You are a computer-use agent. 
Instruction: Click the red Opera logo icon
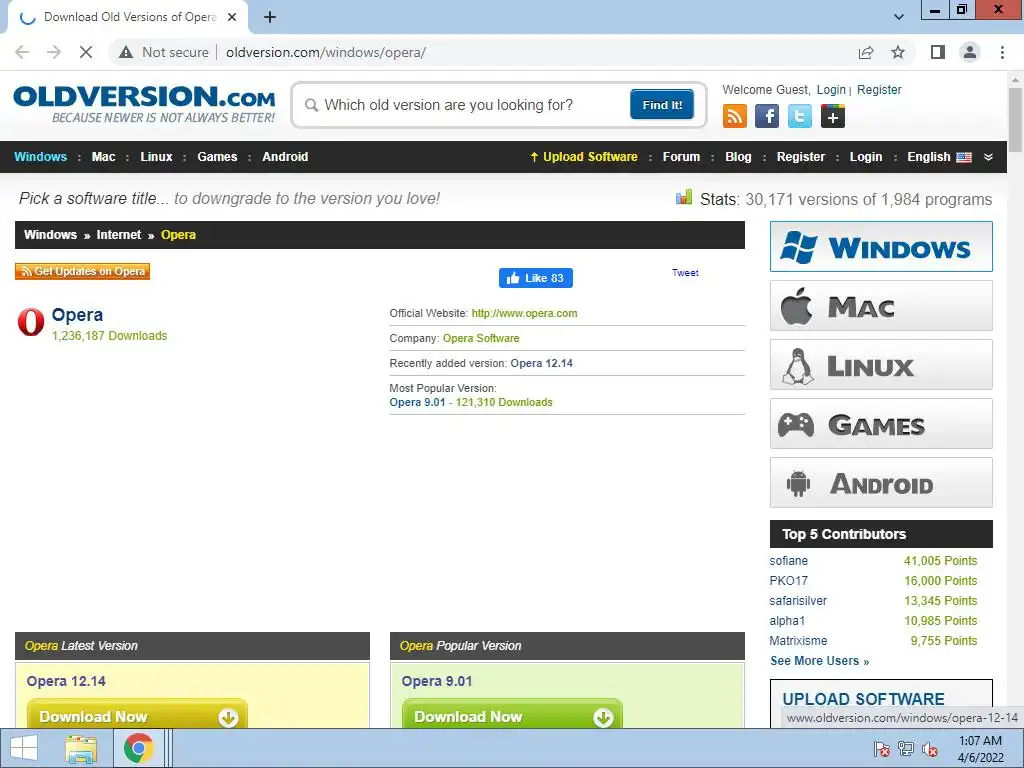[x=31, y=322]
